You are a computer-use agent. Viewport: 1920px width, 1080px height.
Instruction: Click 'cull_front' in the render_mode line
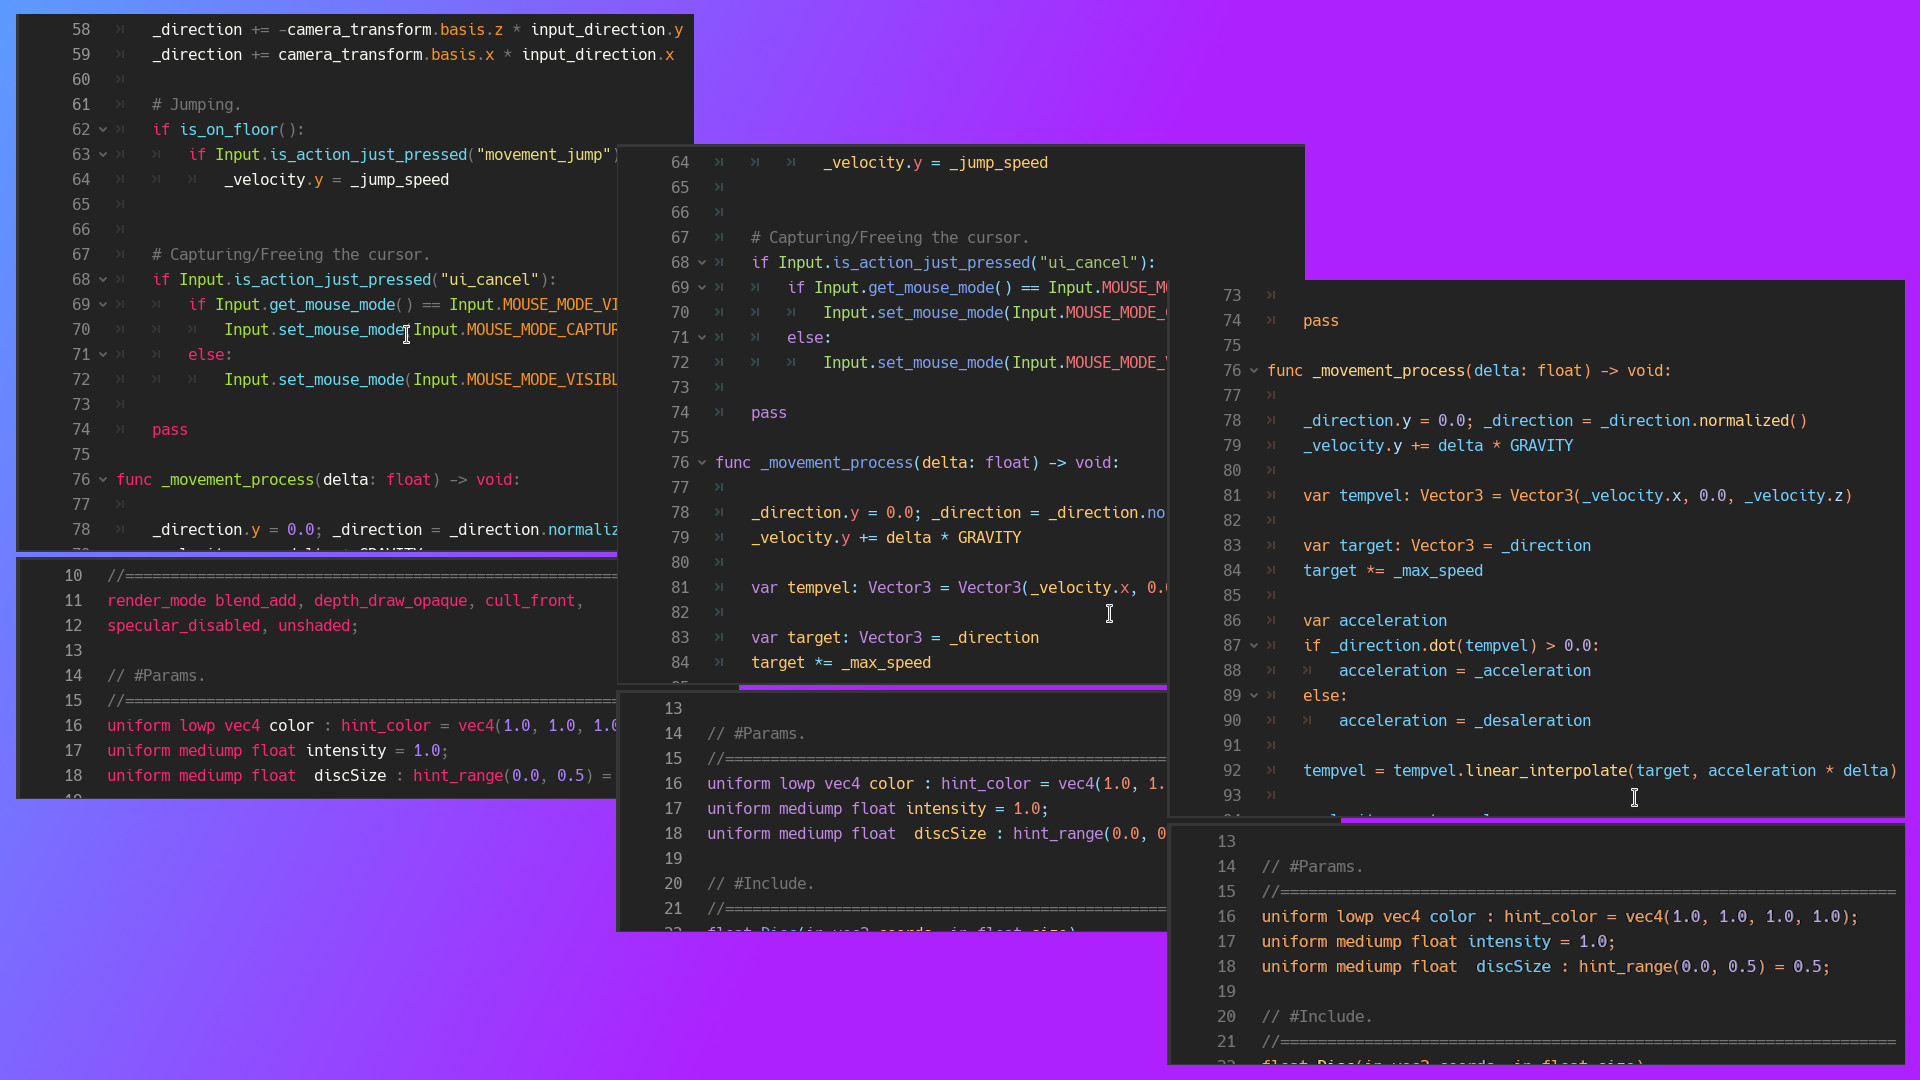(530, 601)
